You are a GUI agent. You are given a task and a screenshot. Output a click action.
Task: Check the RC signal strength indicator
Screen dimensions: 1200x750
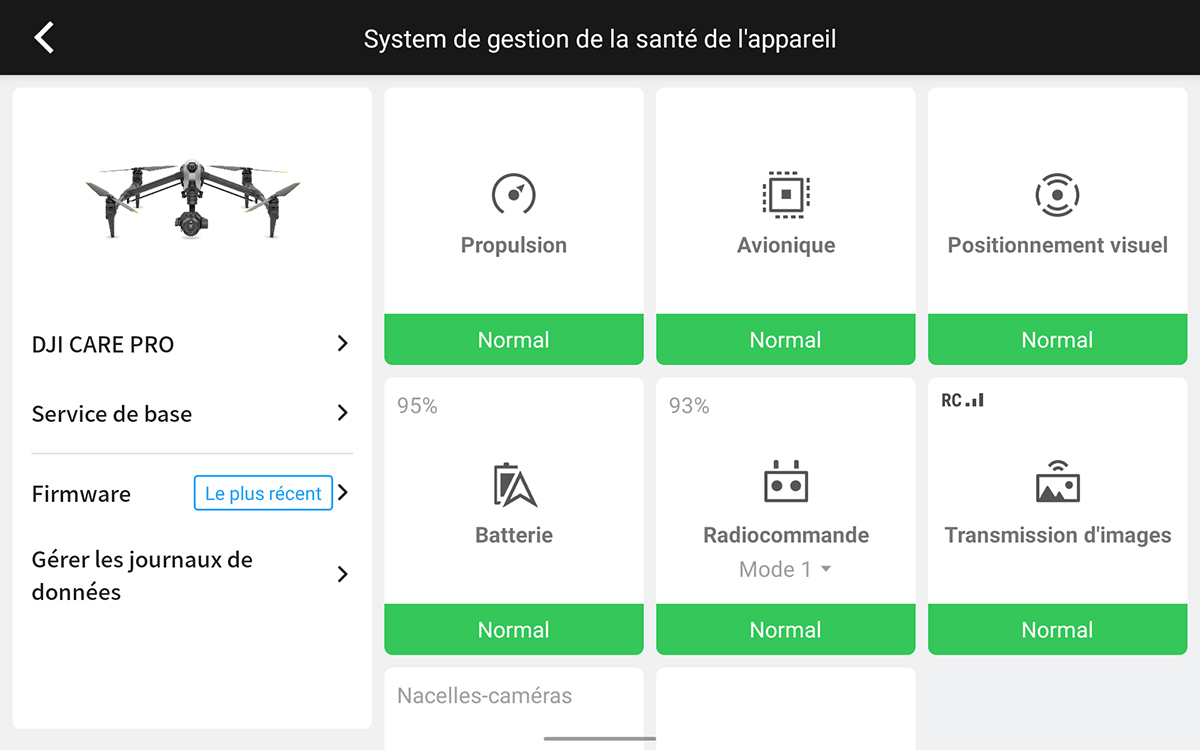coord(962,400)
